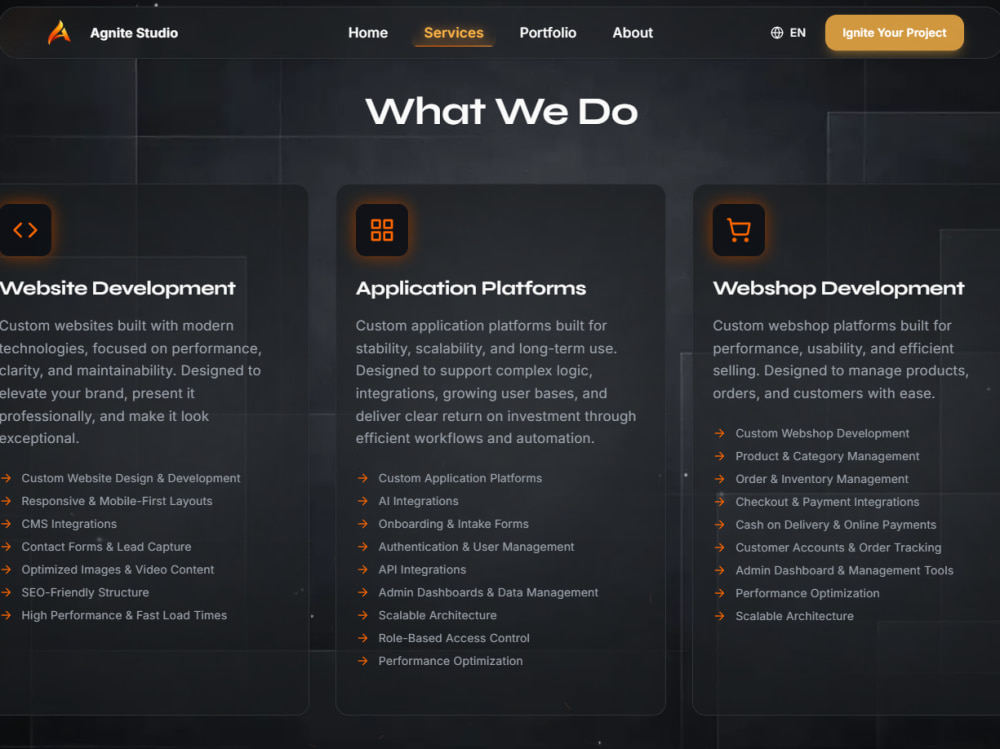Open the EN language selector

tap(788, 33)
